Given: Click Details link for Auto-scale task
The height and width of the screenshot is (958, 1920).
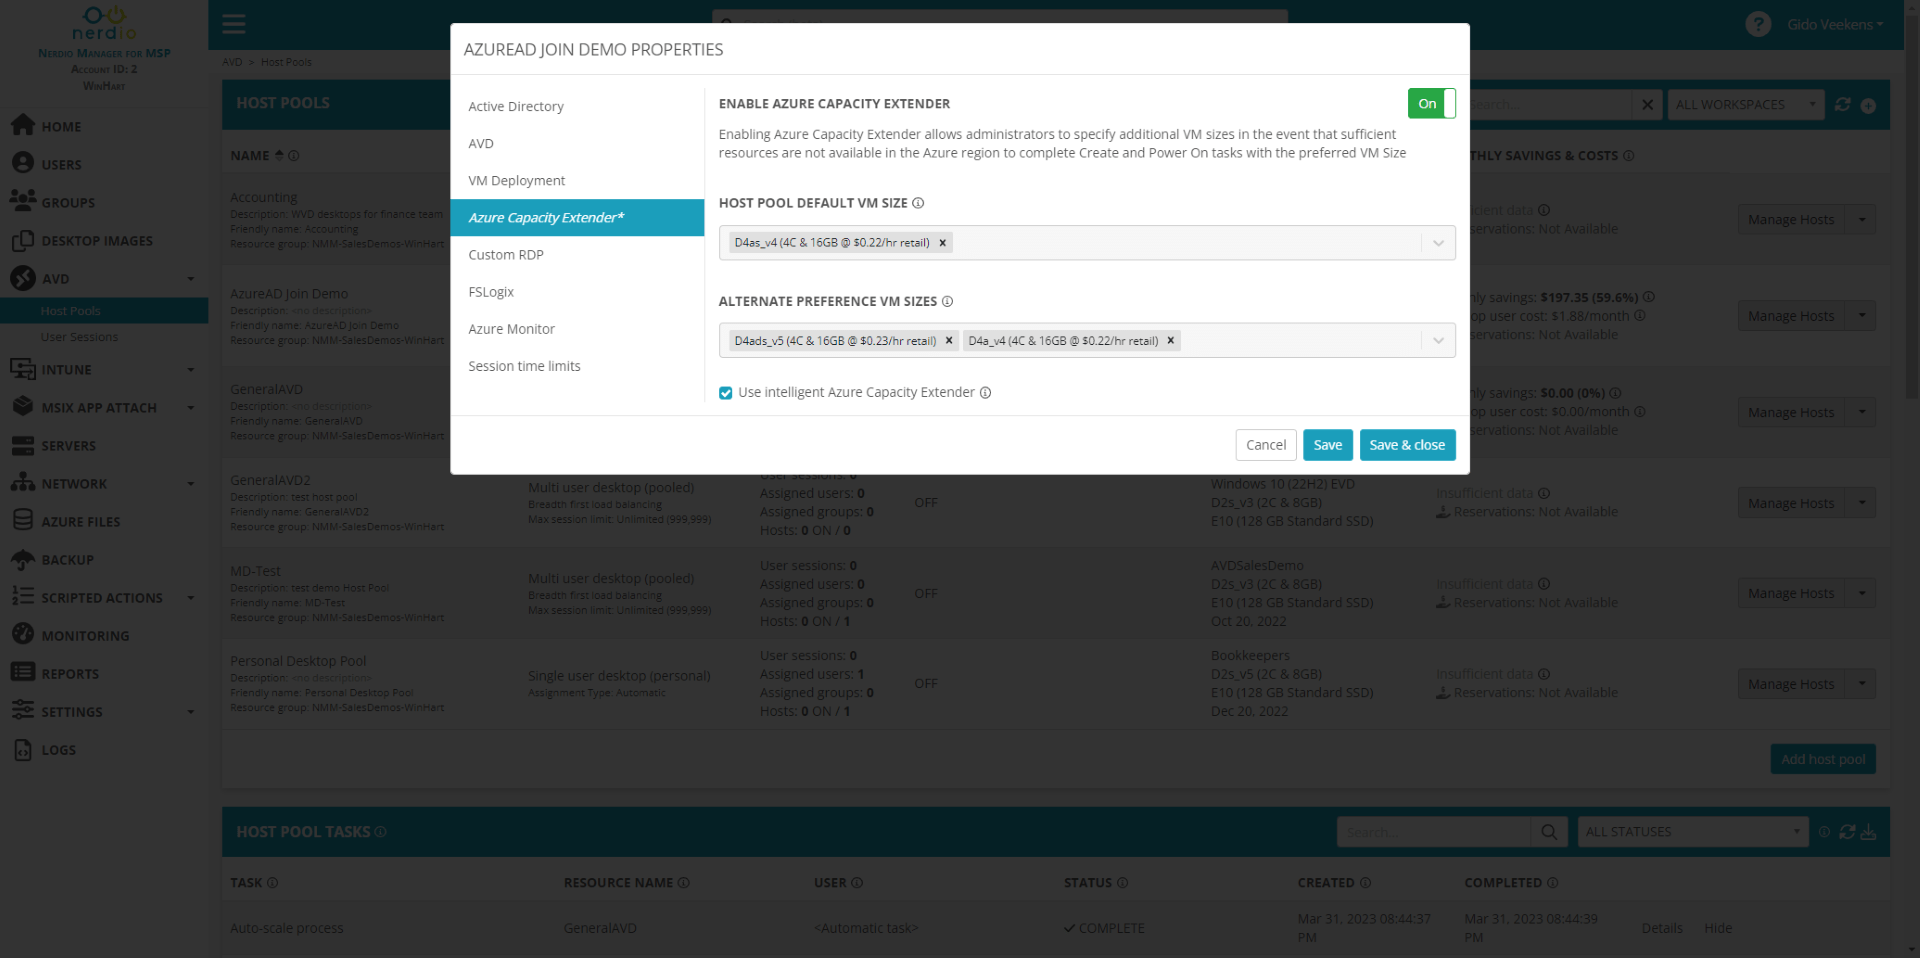Looking at the screenshot, I should point(1662,928).
